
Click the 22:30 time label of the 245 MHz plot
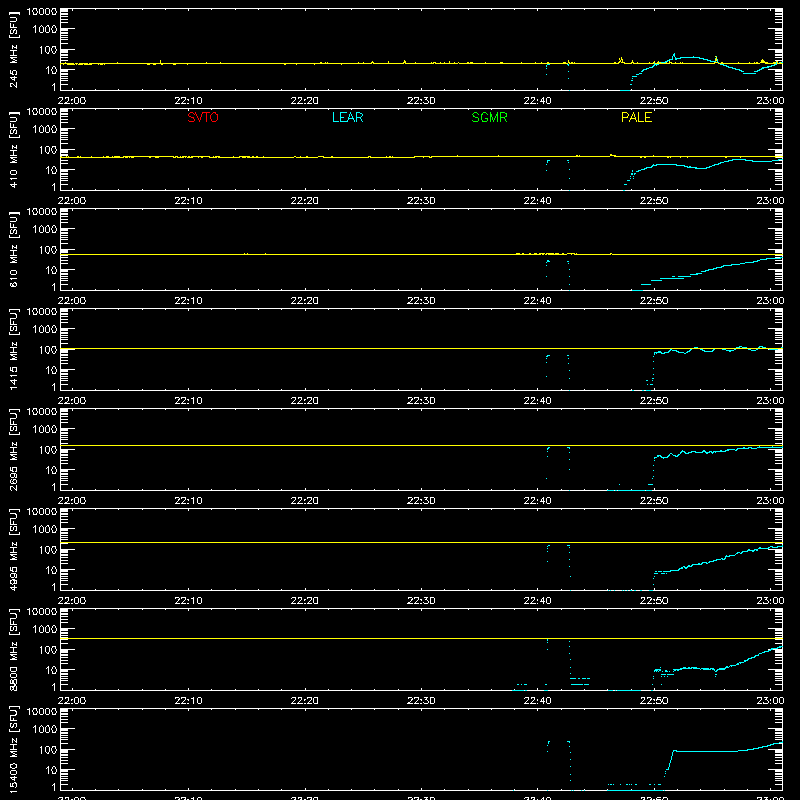point(421,101)
